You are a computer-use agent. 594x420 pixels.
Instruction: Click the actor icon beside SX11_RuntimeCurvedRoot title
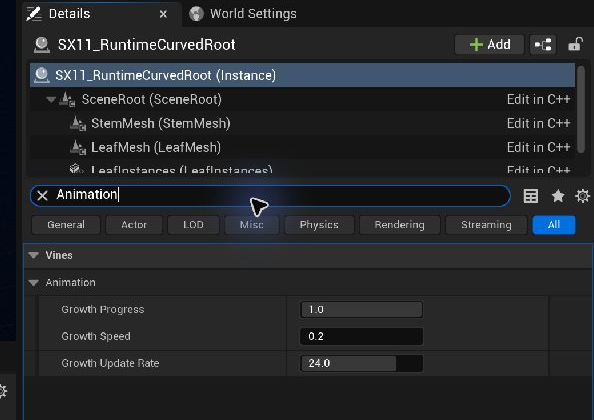pyautogui.click(x=42, y=45)
